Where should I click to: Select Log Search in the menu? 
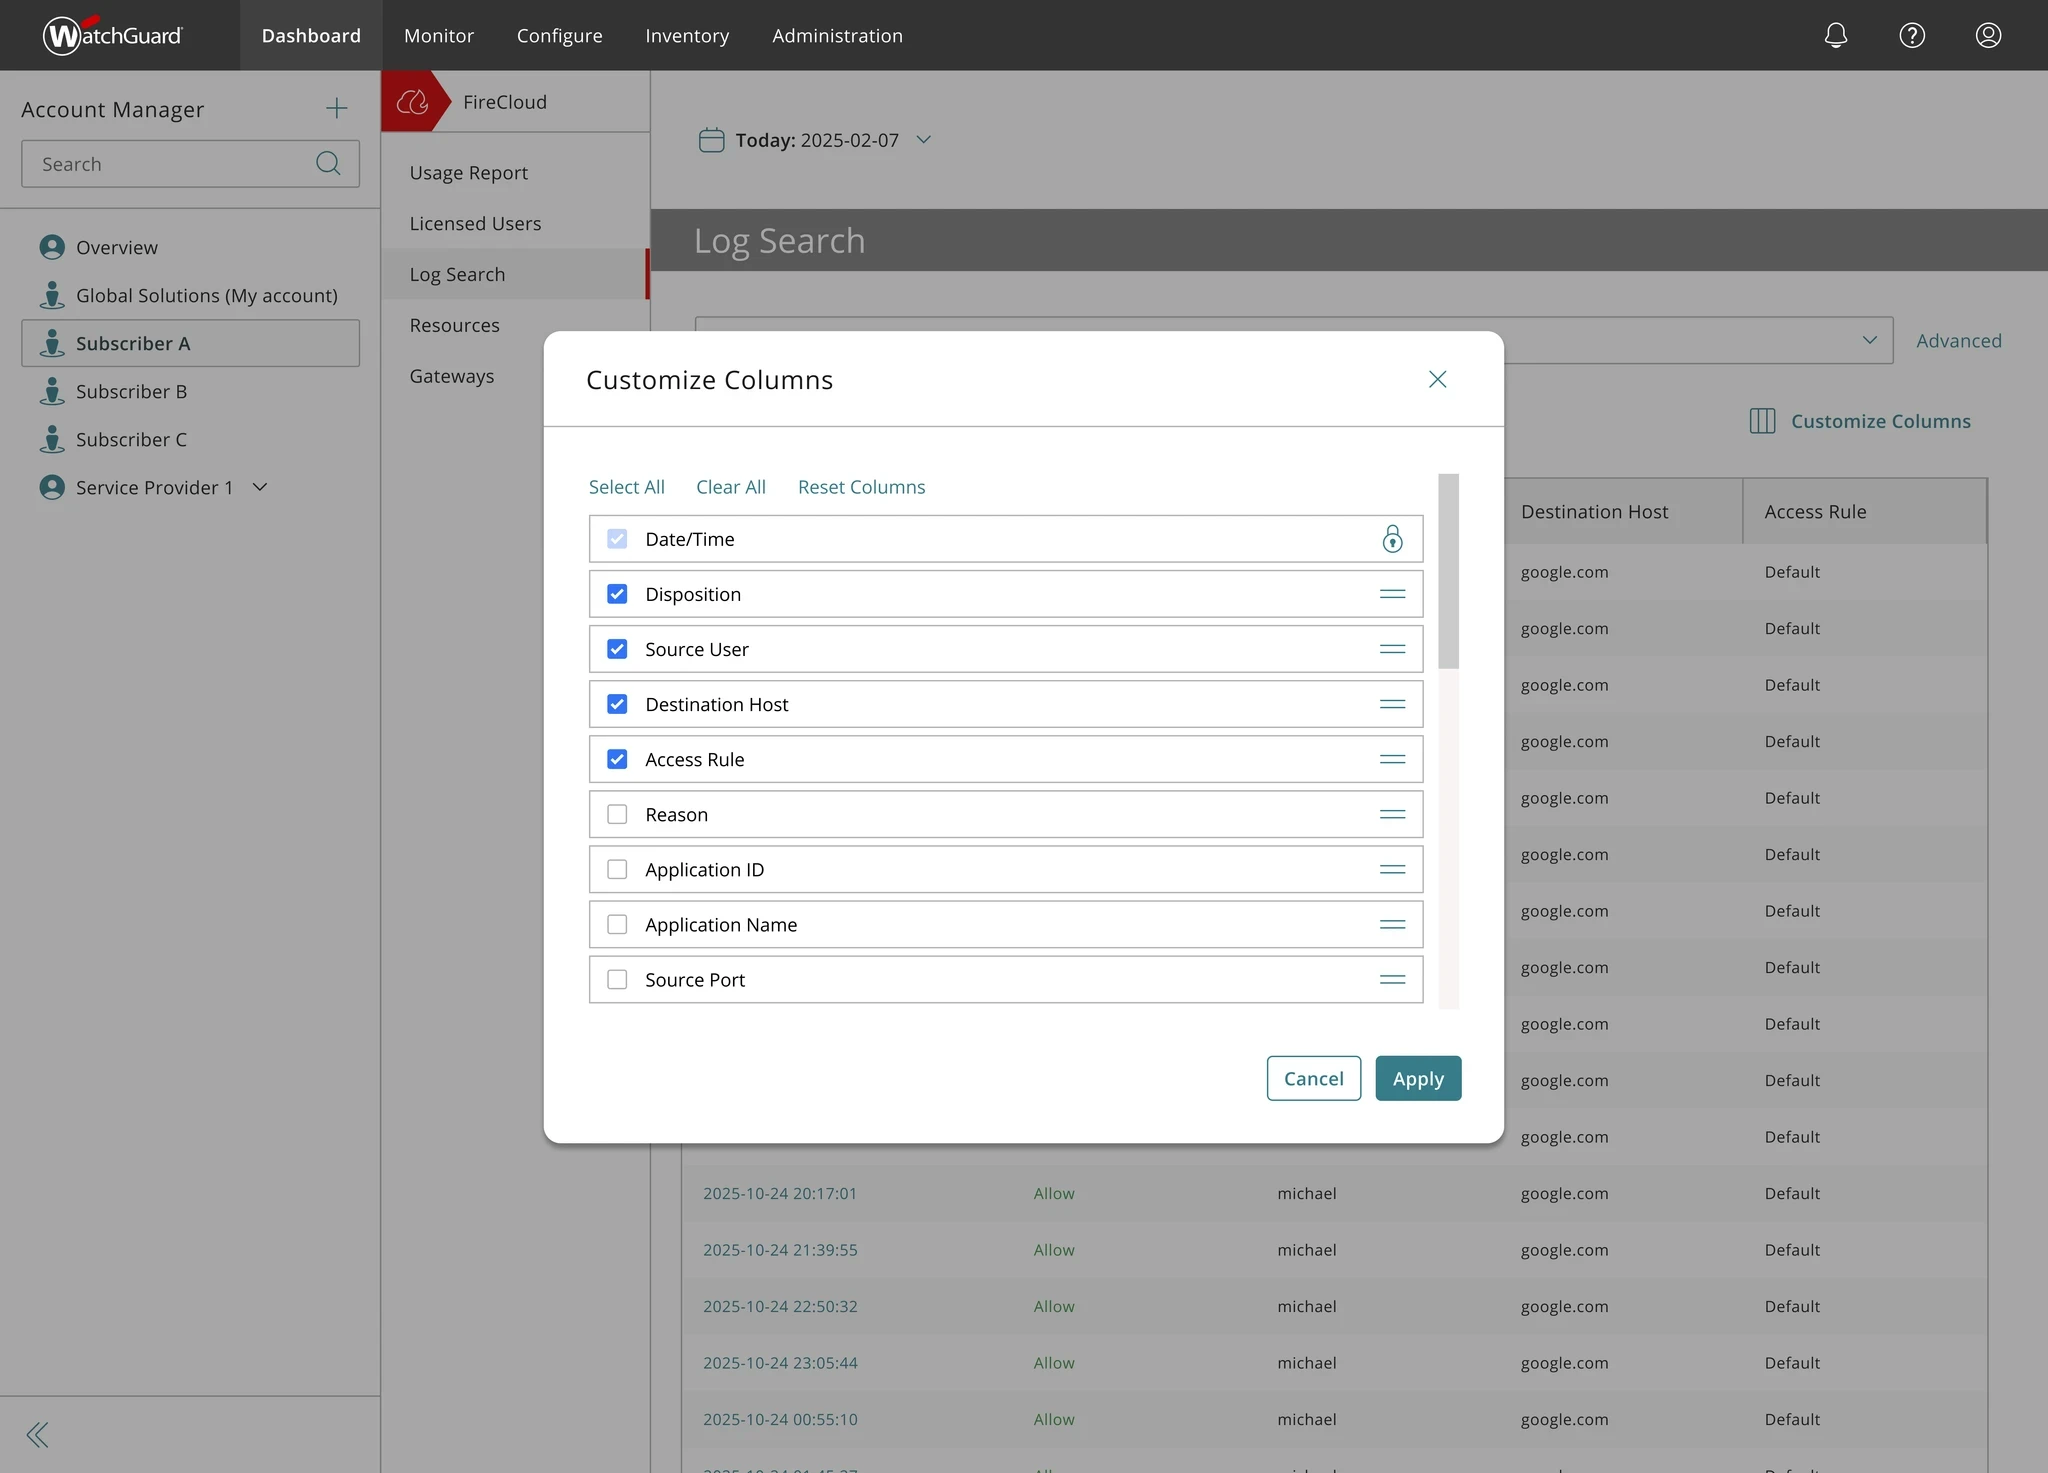click(515, 274)
